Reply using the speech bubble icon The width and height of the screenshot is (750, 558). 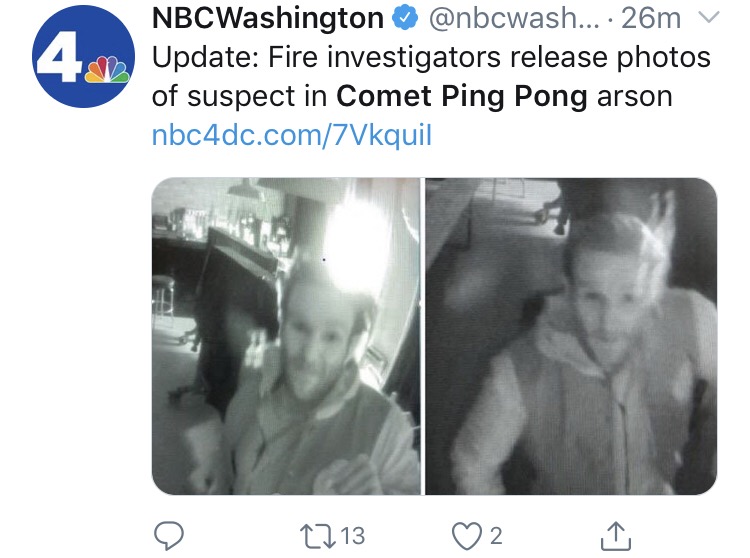[x=168, y=536]
